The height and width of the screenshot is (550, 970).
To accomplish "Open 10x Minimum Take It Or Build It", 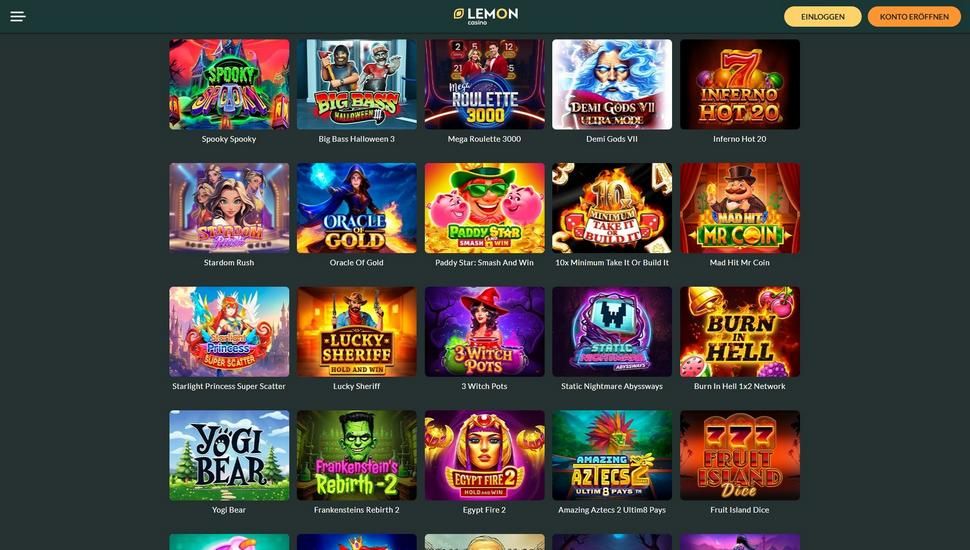I will pyautogui.click(x=612, y=208).
